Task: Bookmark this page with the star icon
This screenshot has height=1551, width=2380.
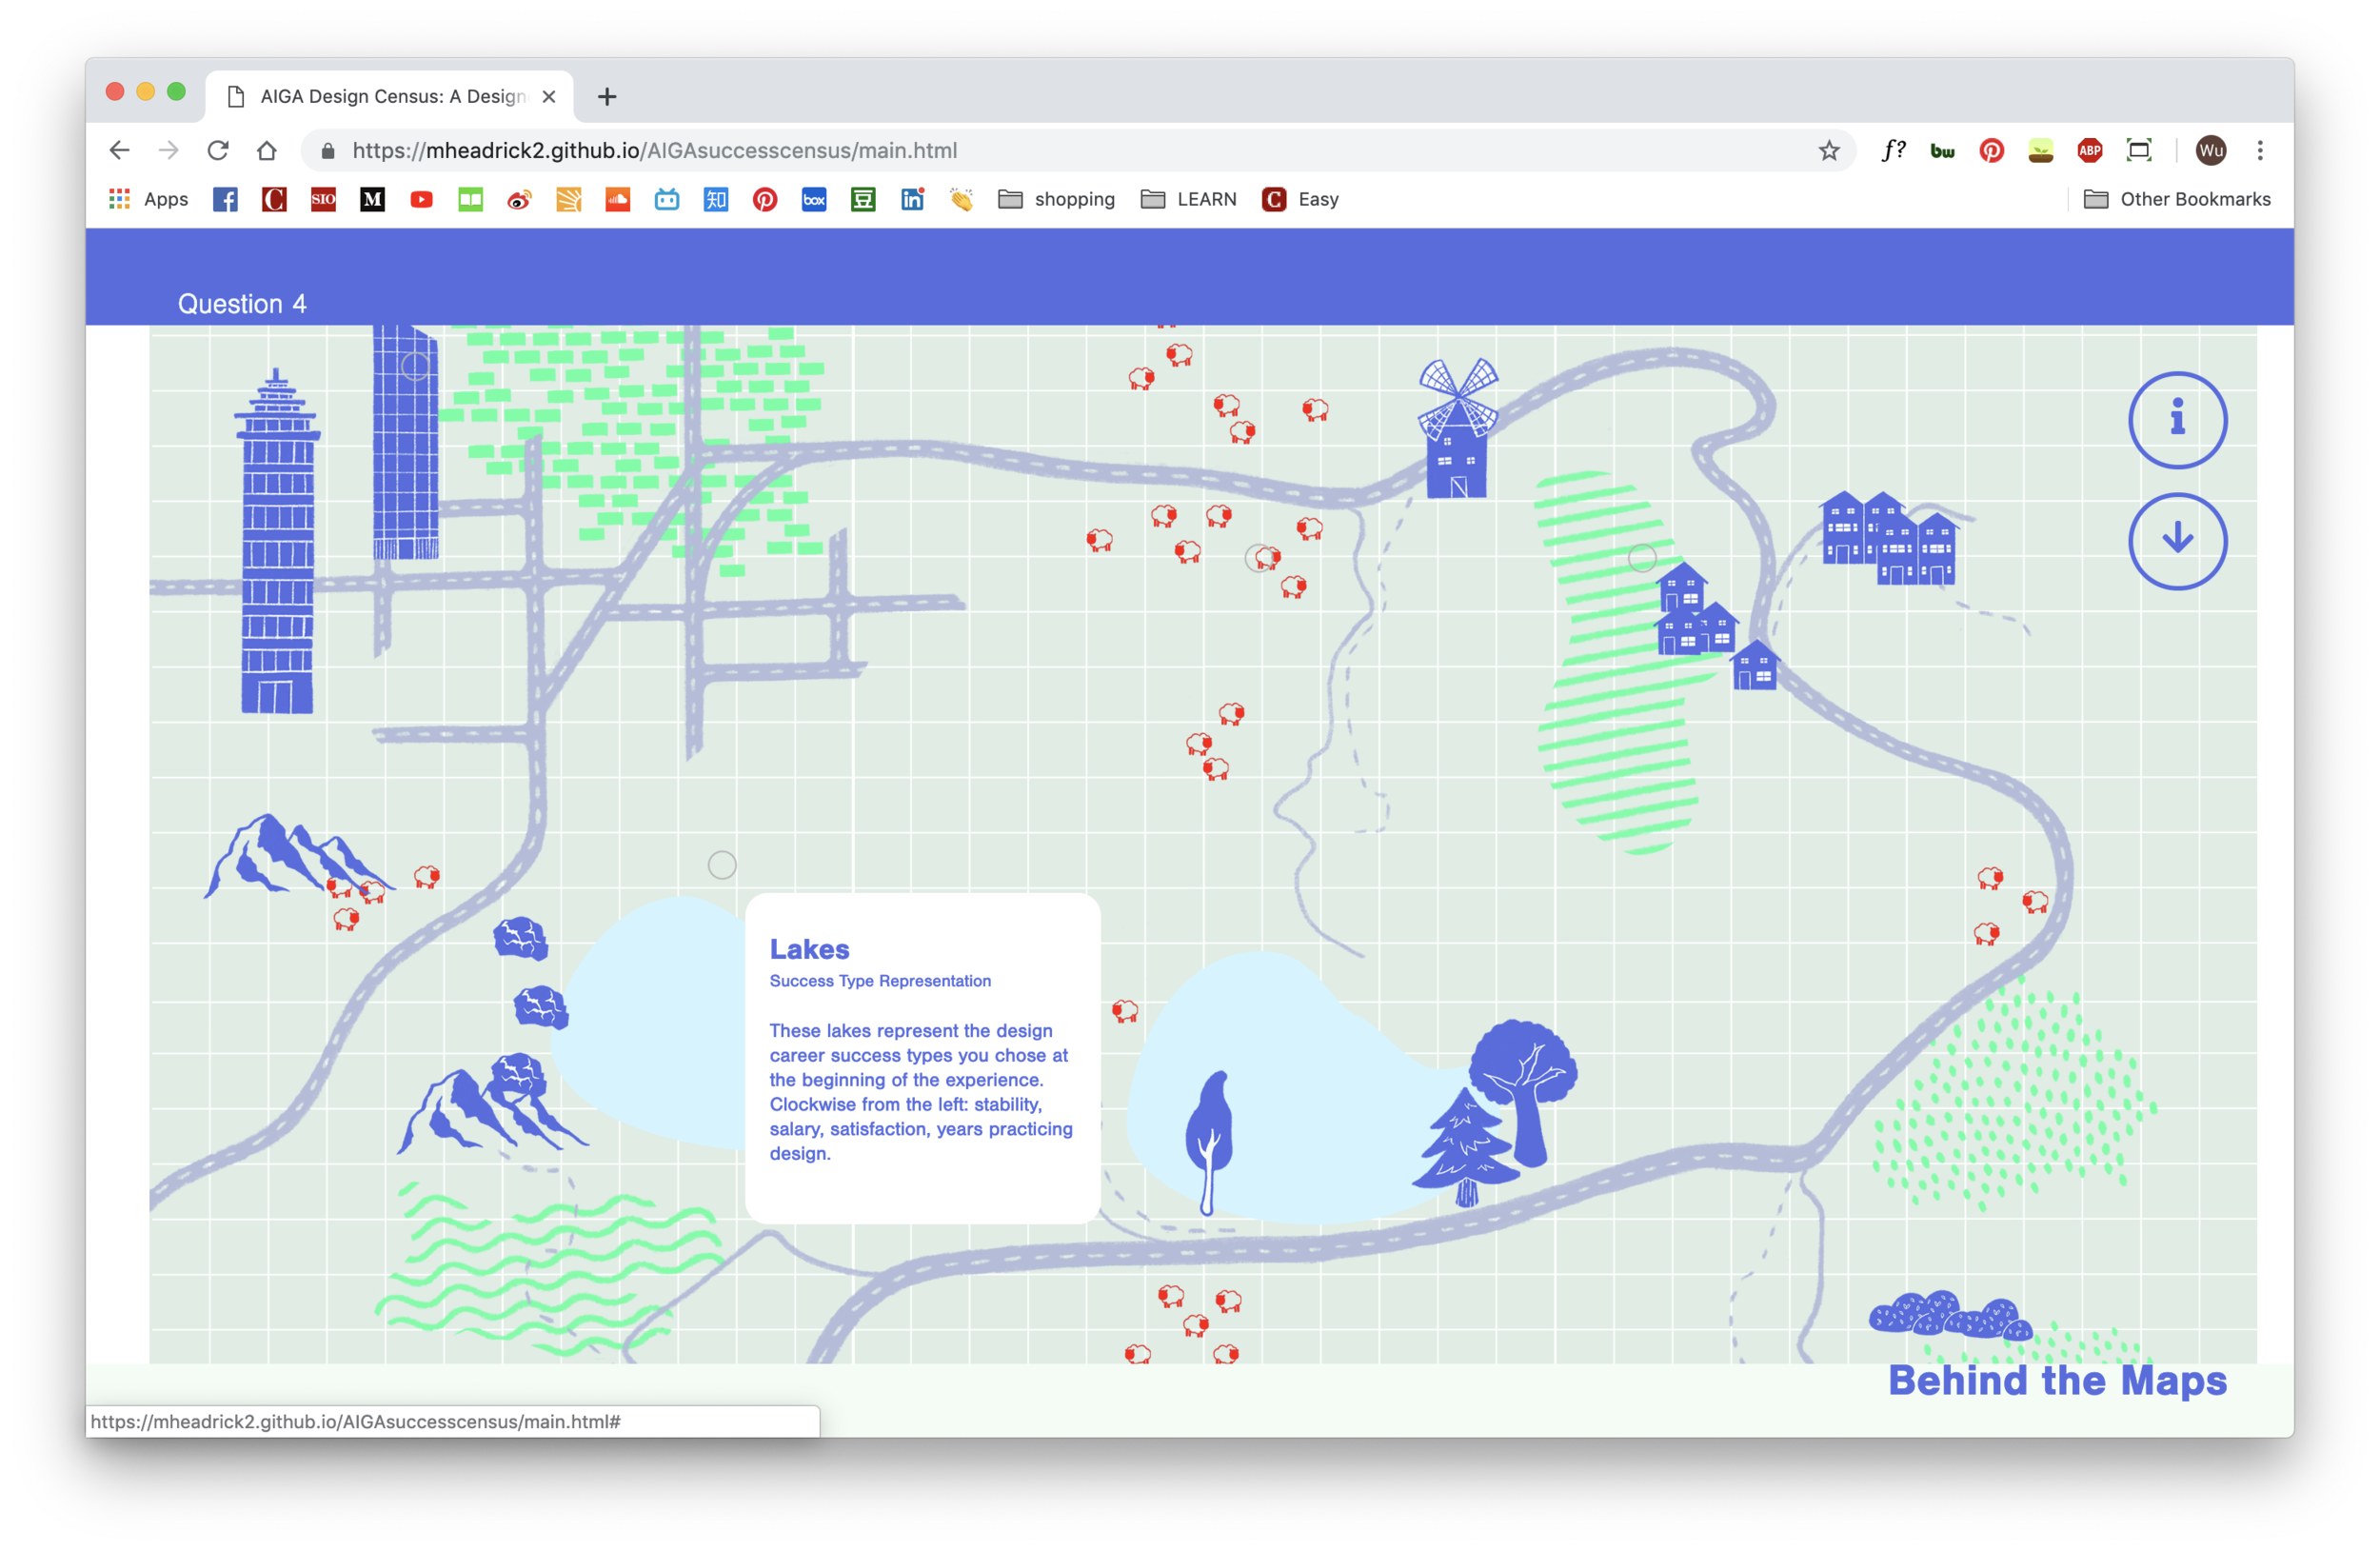Action: 1828,150
